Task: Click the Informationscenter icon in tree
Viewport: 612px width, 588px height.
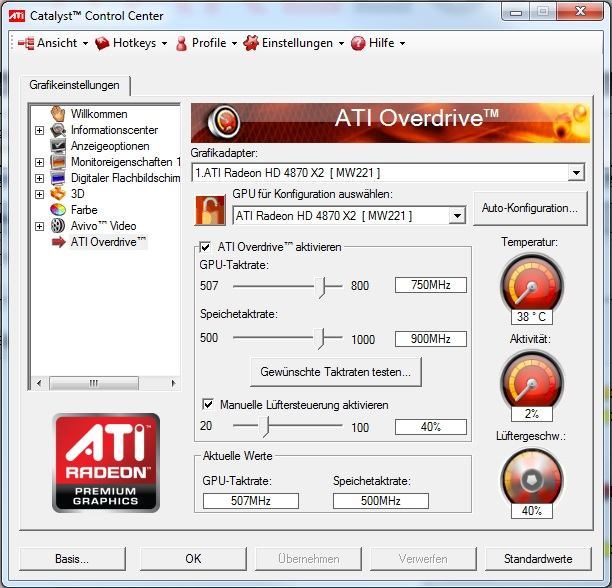Action: (58, 130)
